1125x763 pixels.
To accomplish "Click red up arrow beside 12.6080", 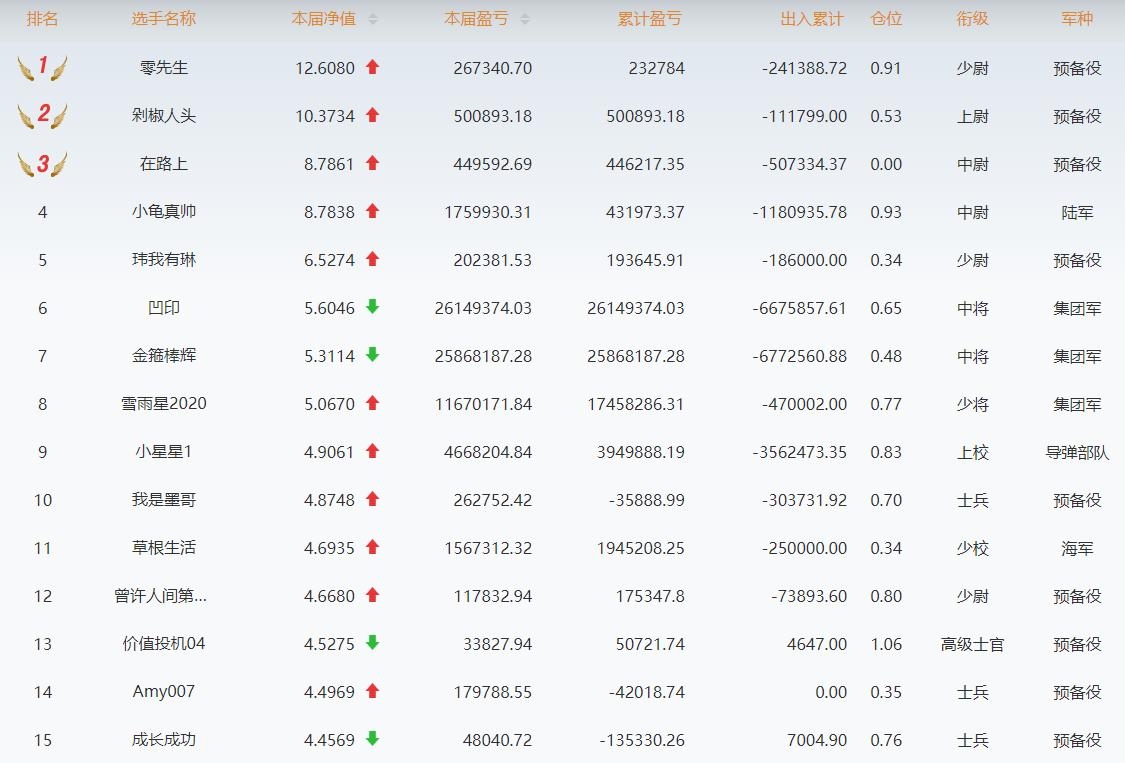I will 372,67.
